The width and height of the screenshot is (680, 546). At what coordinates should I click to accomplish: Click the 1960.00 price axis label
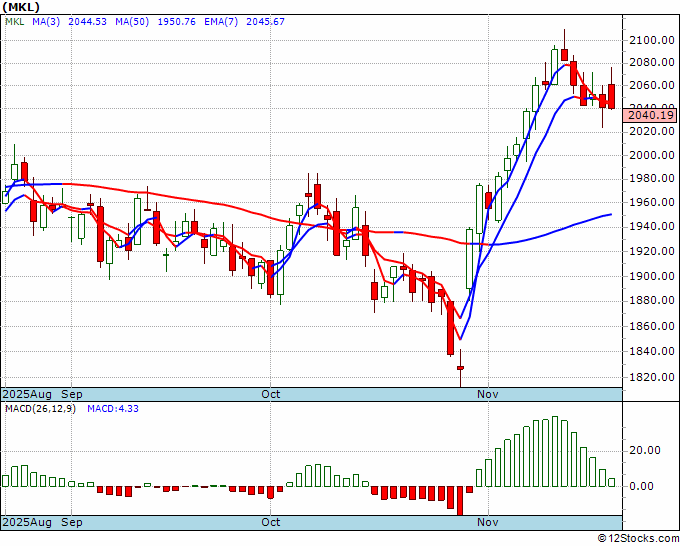652,202
